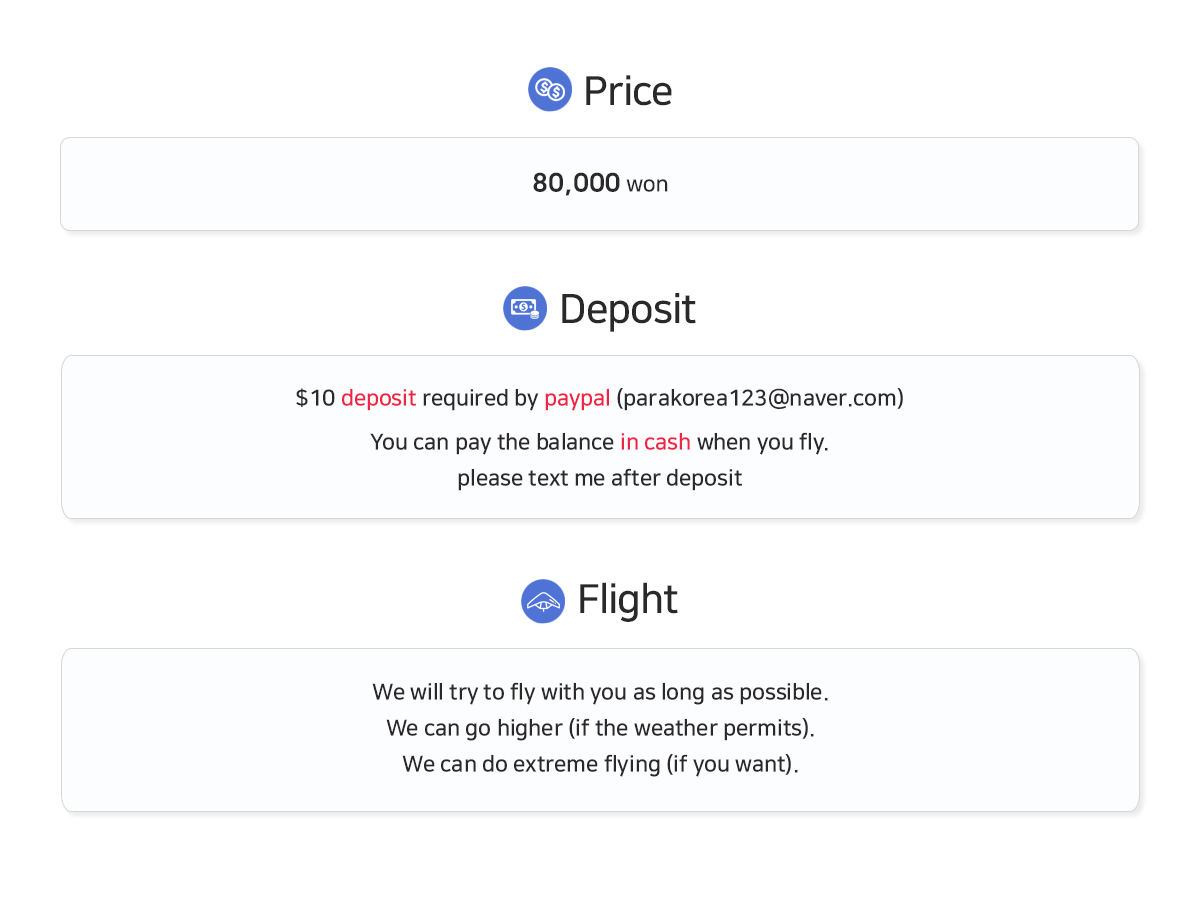Click 'We can do extreme flying' line
The width and height of the screenshot is (1200, 902).
[x=600, y=764]
